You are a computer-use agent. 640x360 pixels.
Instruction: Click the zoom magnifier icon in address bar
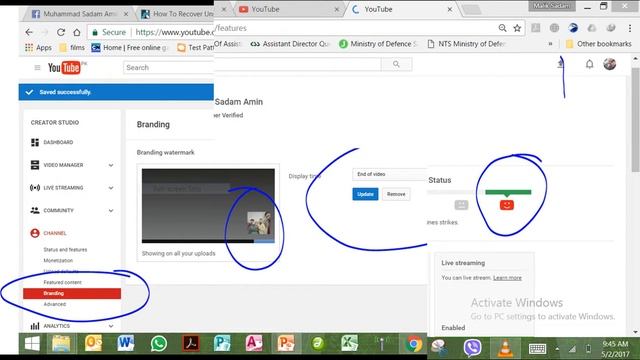click(x=502, y=28)
